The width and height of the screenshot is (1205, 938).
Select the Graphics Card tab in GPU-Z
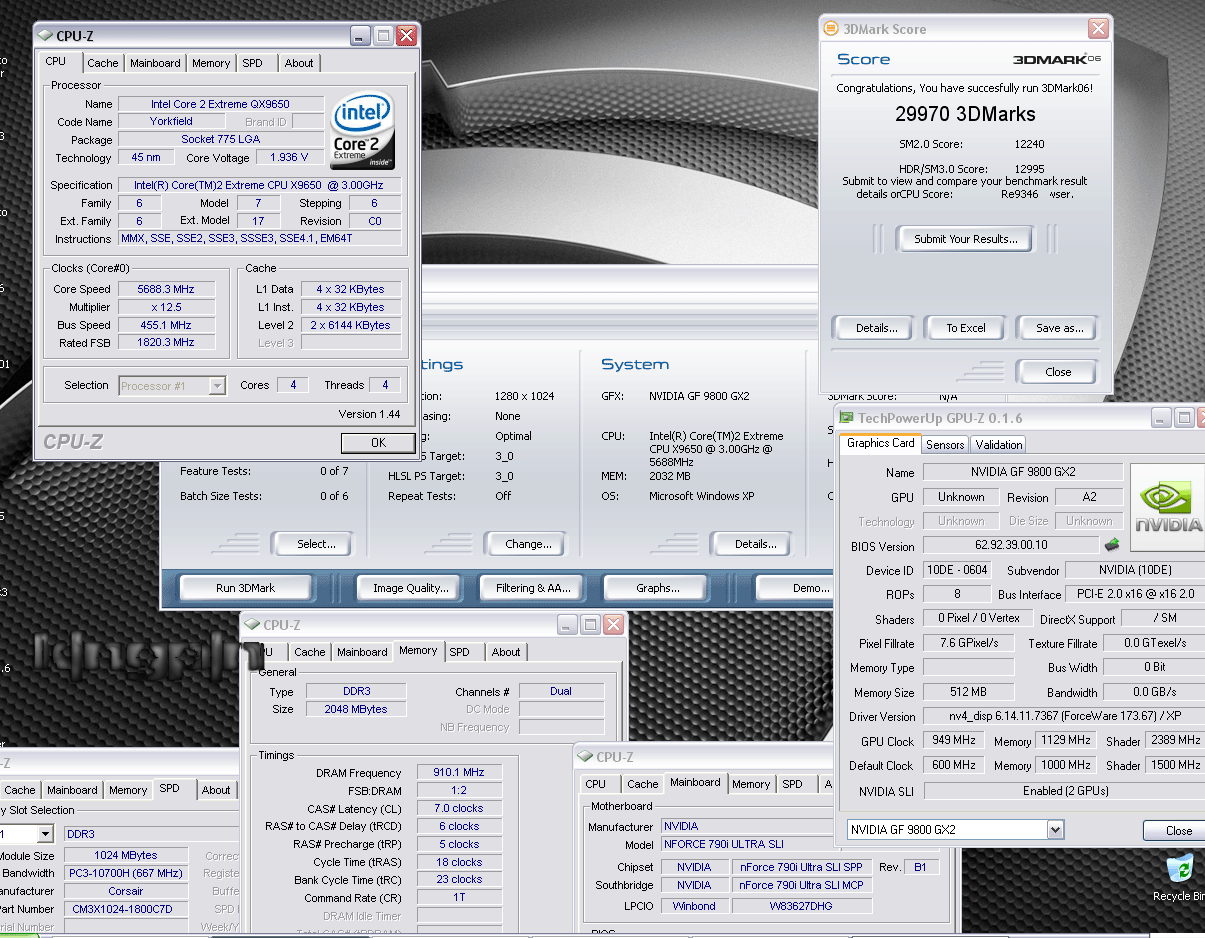pos(881,443)
